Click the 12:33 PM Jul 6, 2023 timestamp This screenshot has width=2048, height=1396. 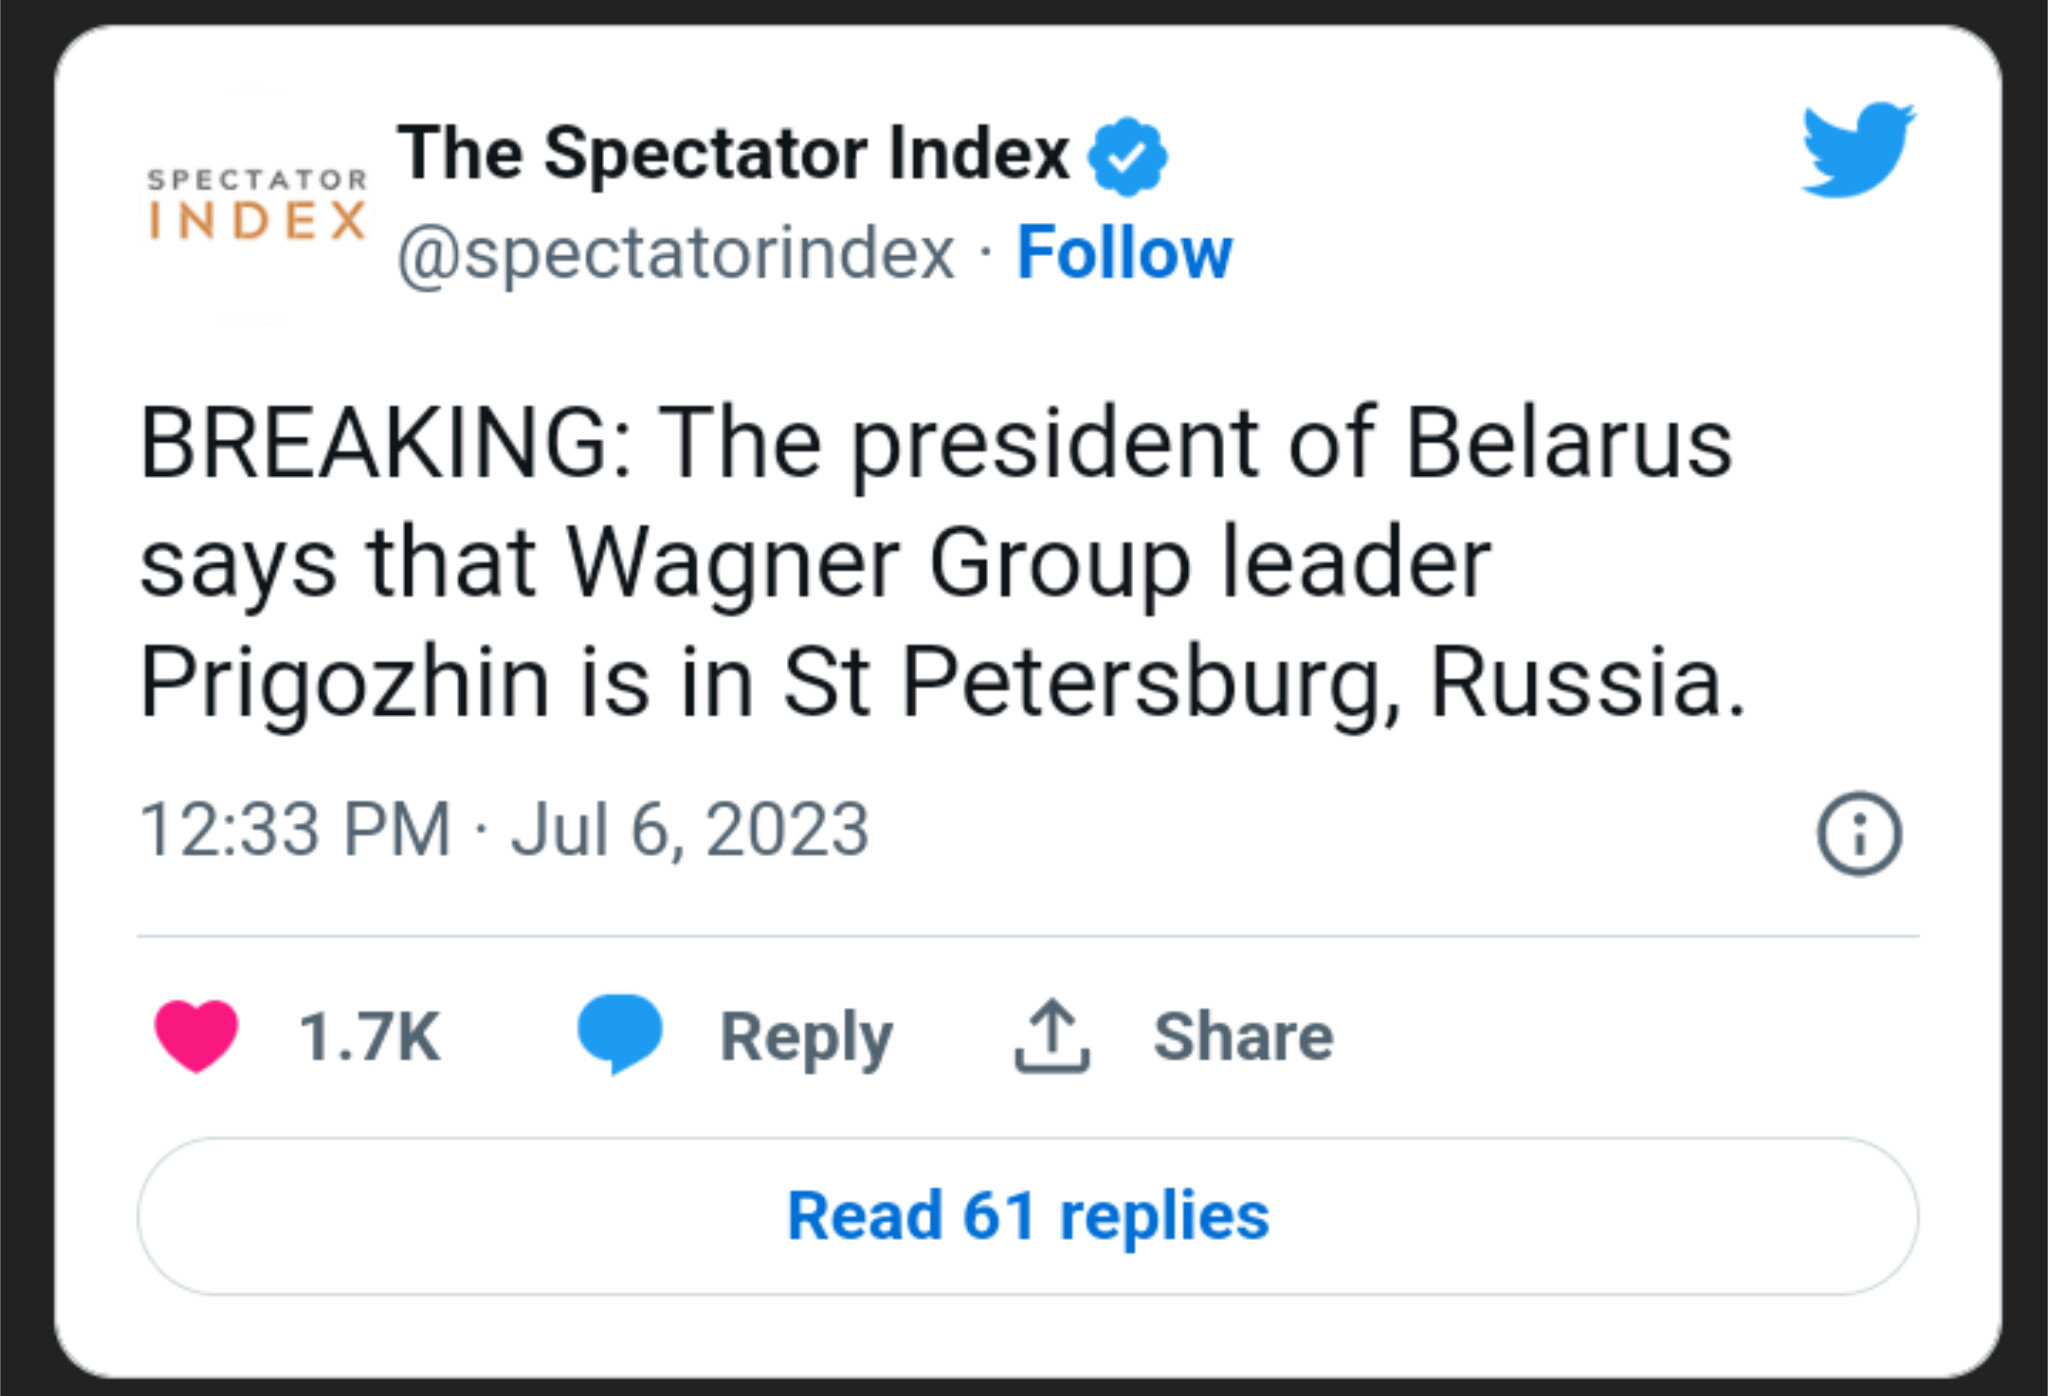[x=504, y=829]
